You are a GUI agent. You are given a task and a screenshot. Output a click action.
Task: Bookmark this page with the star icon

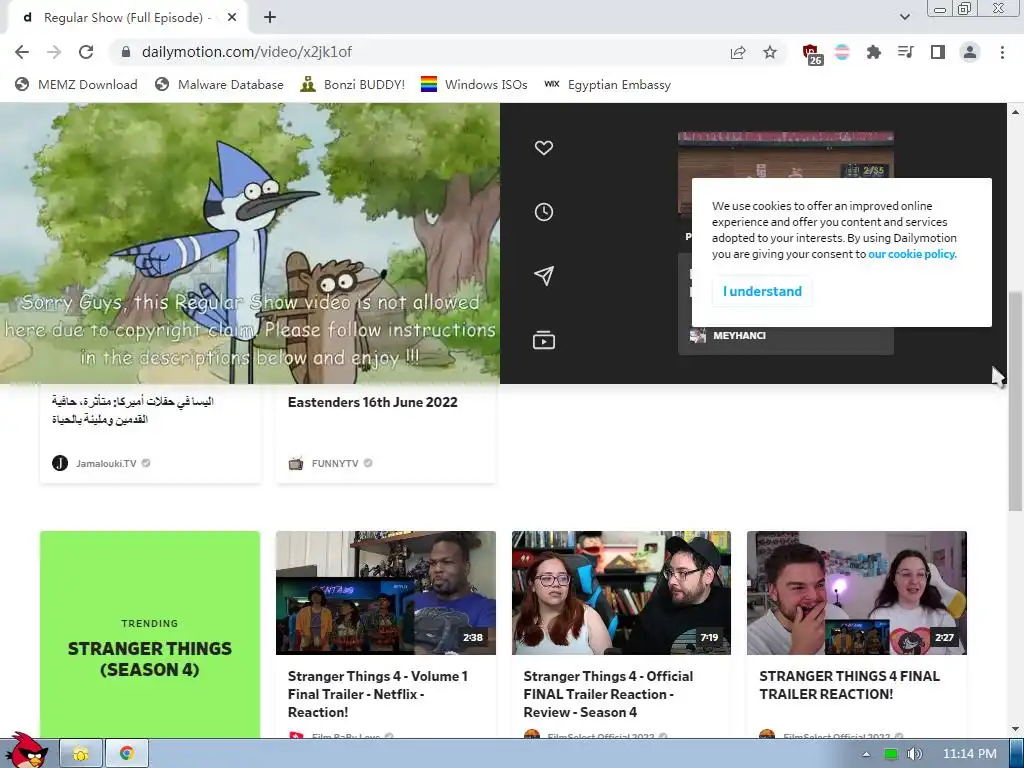[x=770, y=52]
